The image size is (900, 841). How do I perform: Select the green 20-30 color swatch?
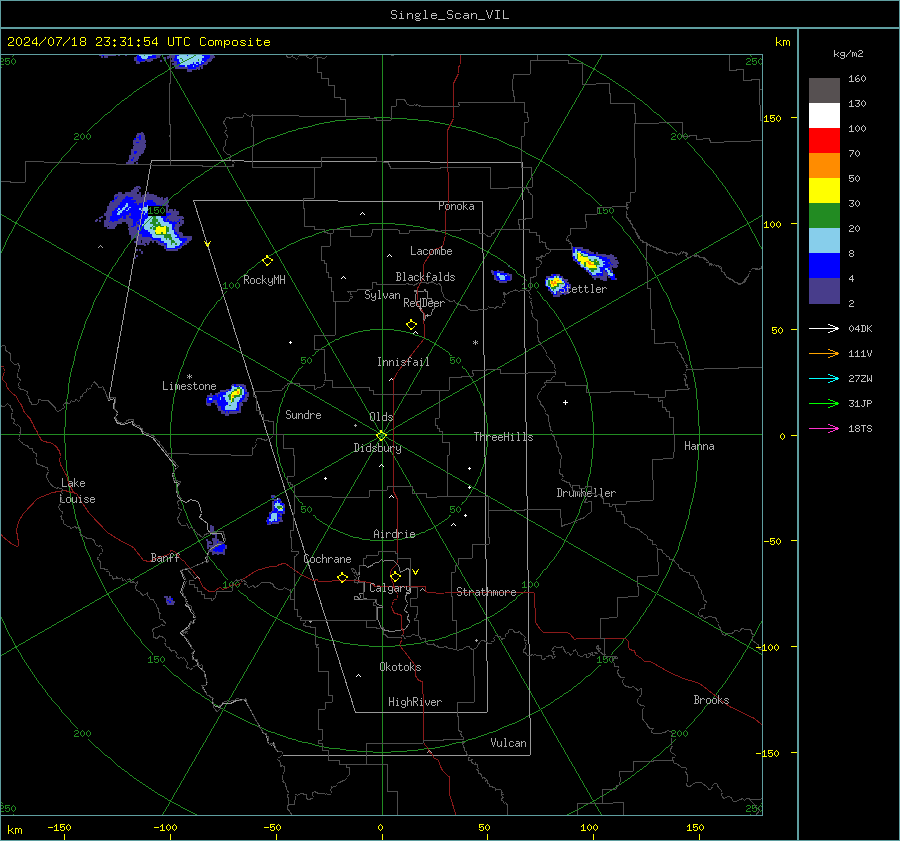tap(824, 216)
